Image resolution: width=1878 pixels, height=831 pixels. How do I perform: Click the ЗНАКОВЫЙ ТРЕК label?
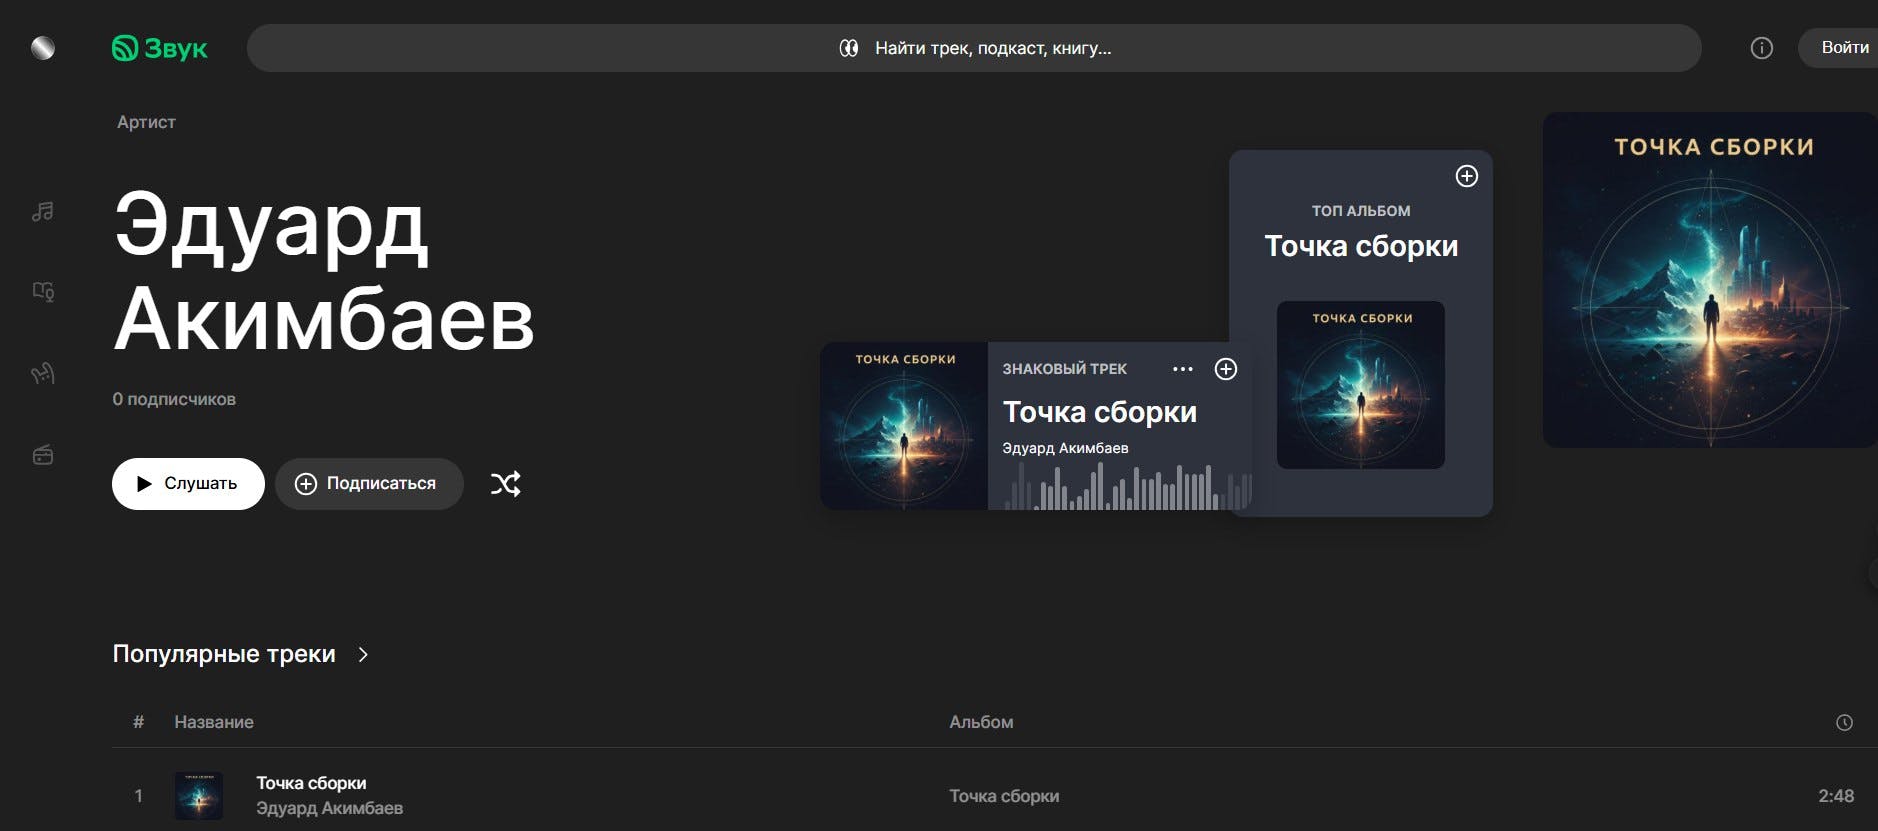click(1064, 369)
